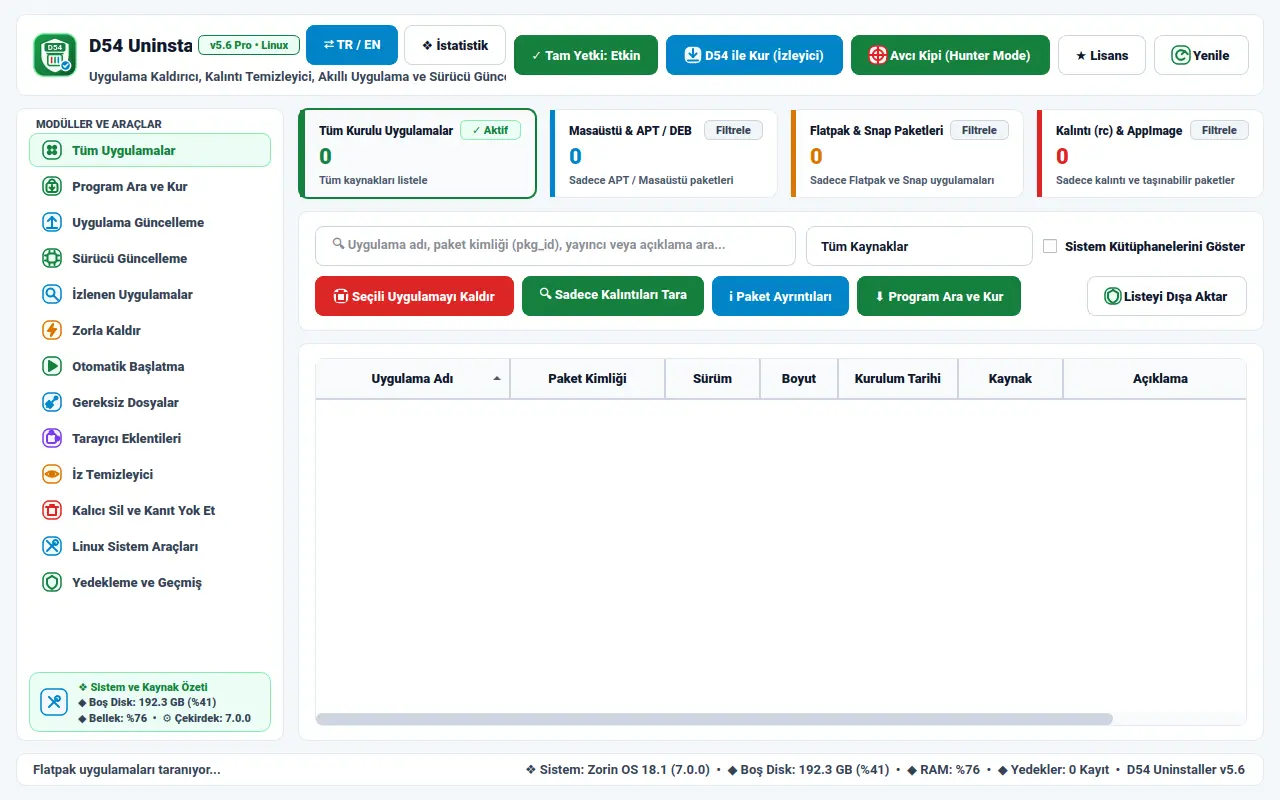Switch language with TR / EN button

352,45
